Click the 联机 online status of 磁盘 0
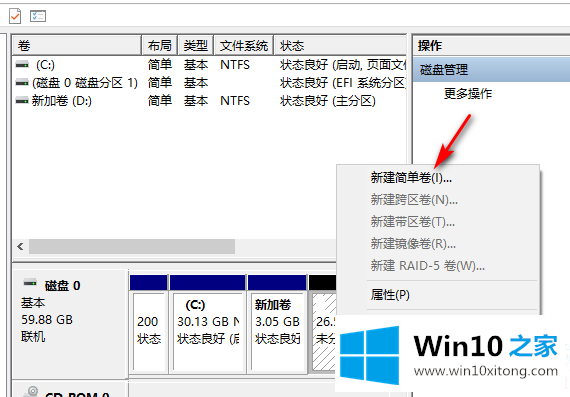Viewport: 570px width, 397px height. click(33, 337)
